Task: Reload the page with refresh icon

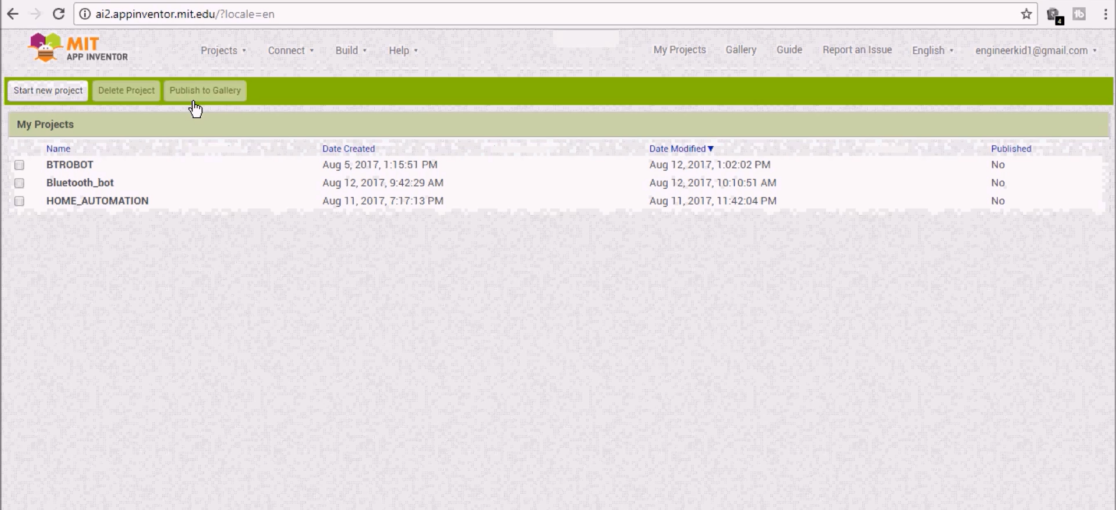Action: (x=59, y=14)
